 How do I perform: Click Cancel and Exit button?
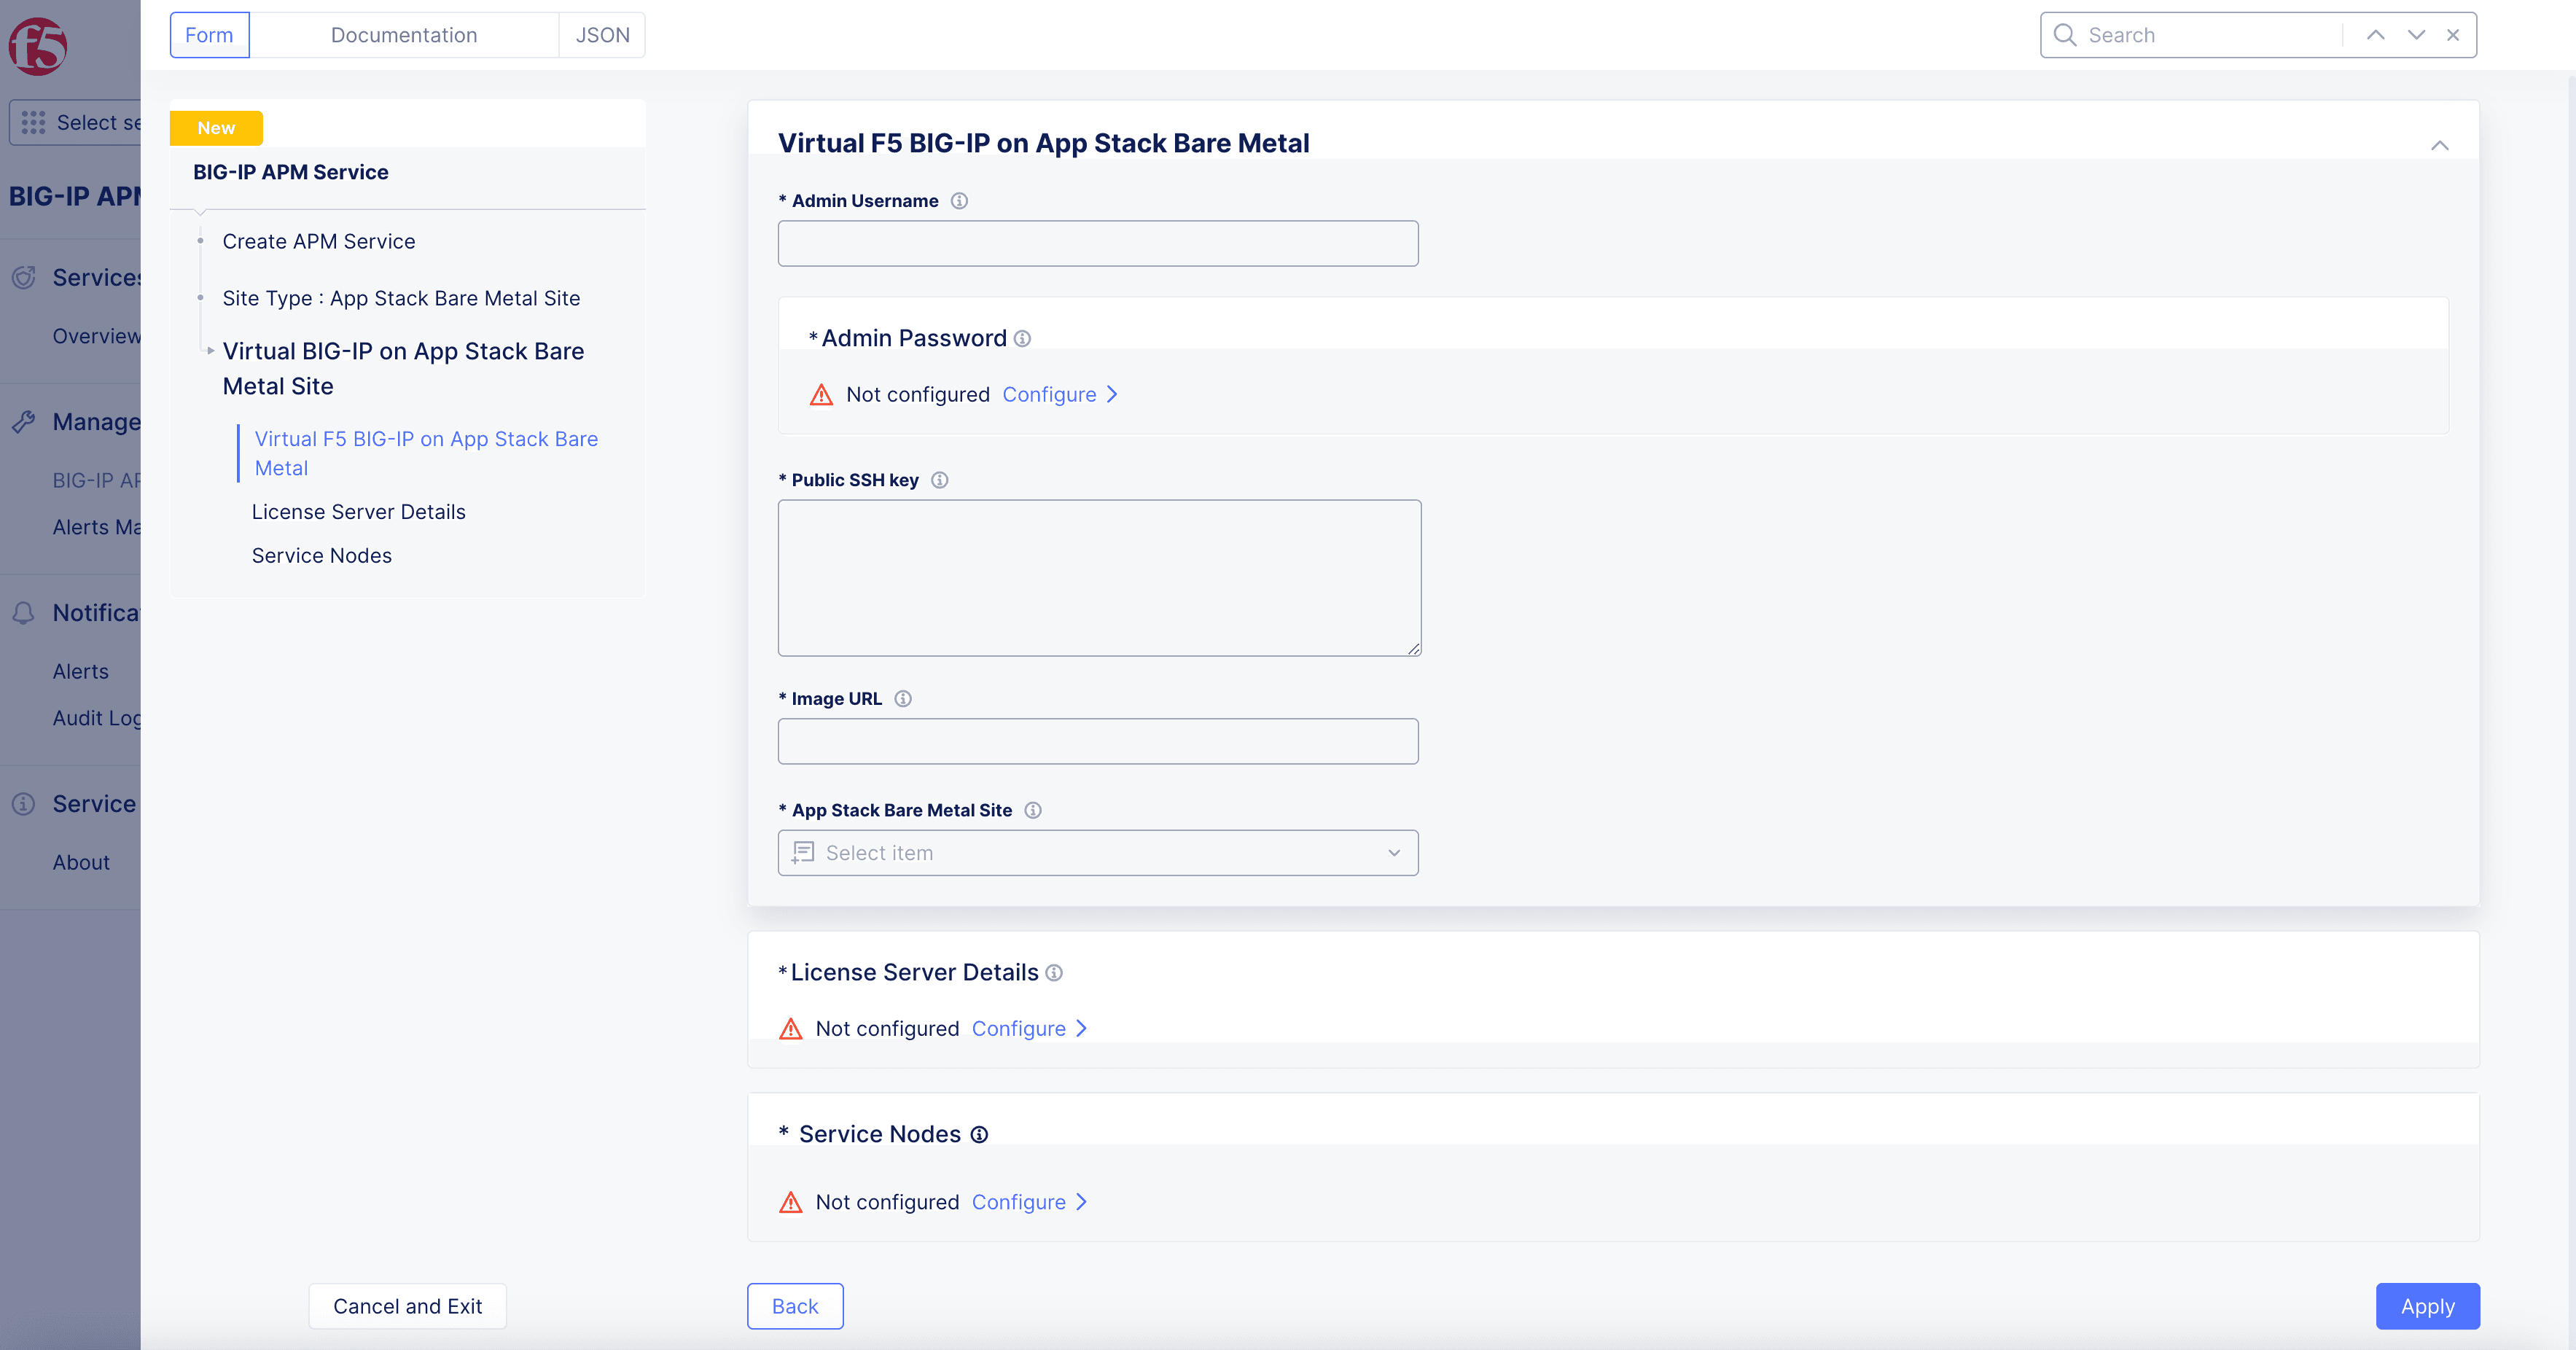coord(407,1306)
